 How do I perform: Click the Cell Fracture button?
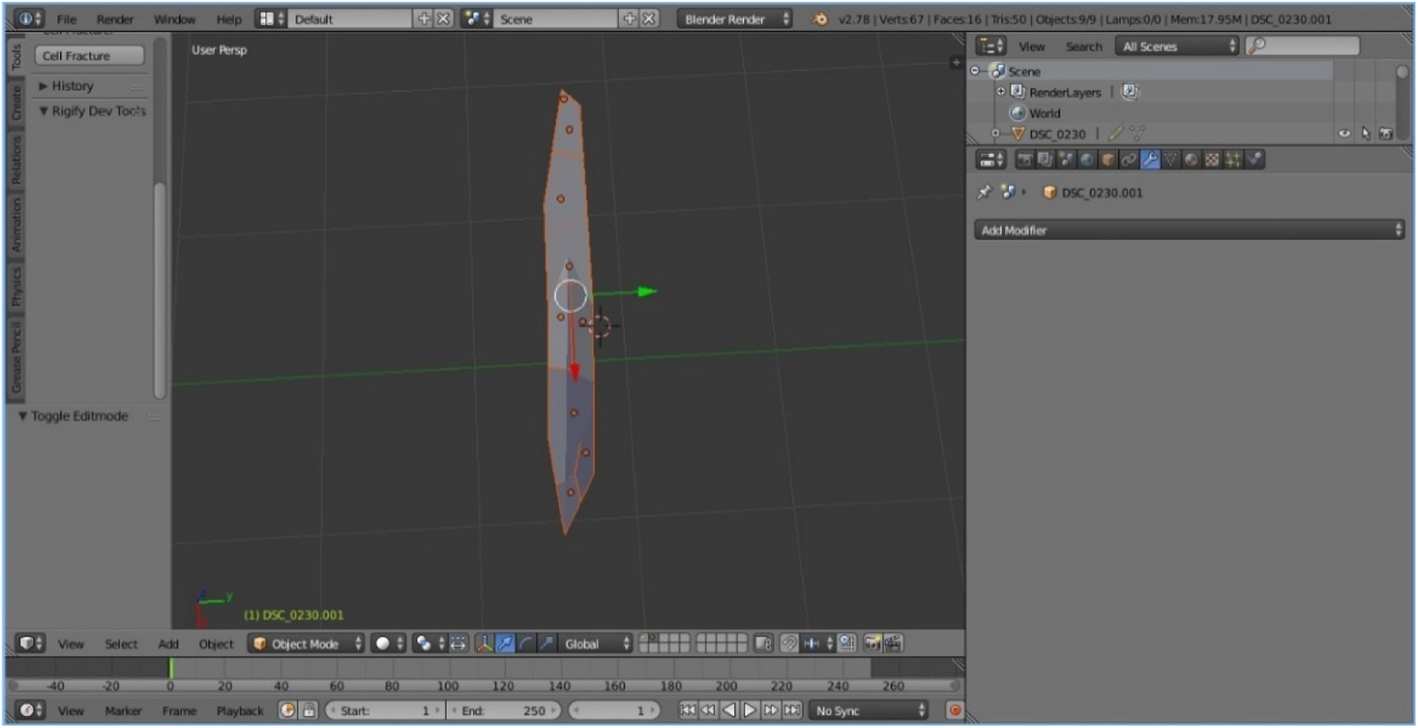click(90, 56)
